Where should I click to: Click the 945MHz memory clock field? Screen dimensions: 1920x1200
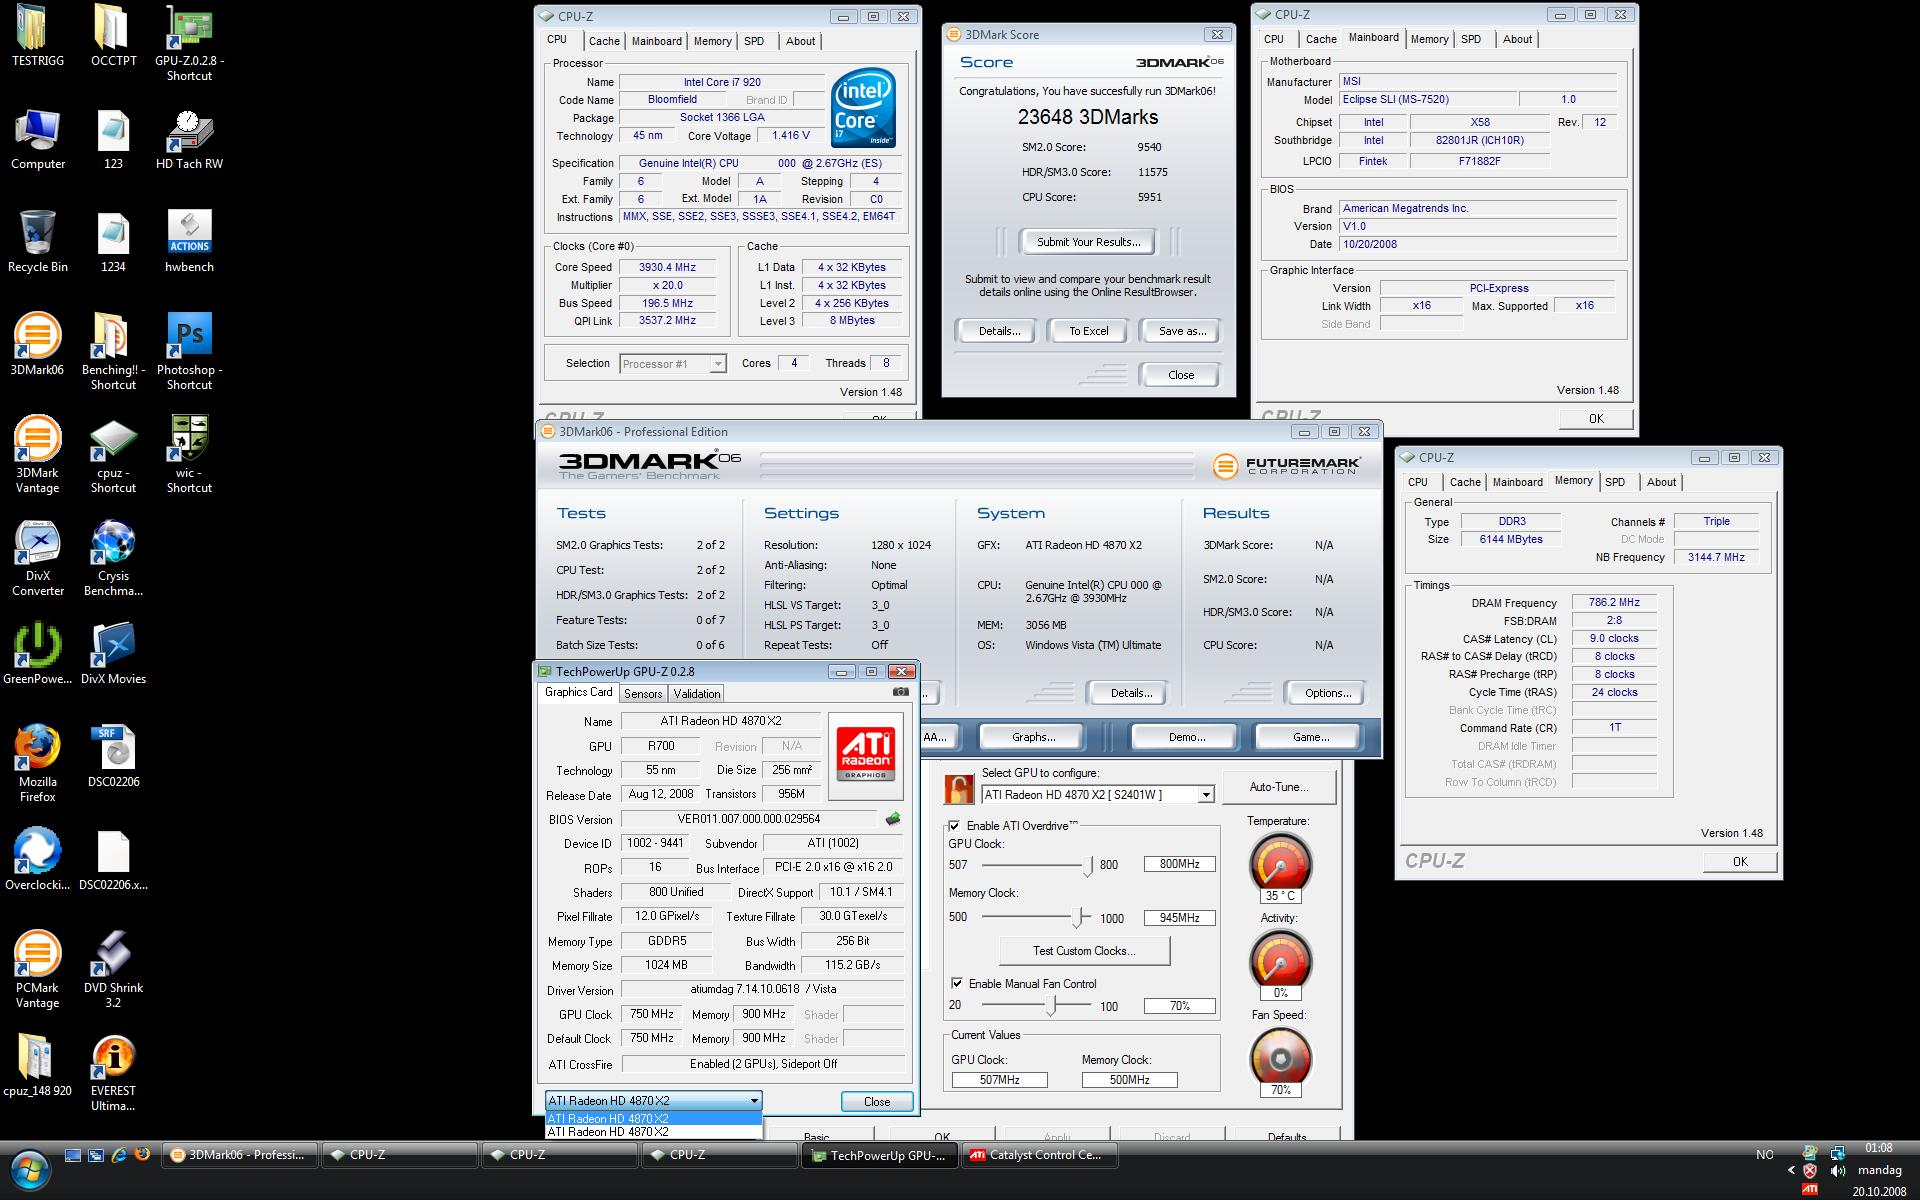coord(1180,918)
